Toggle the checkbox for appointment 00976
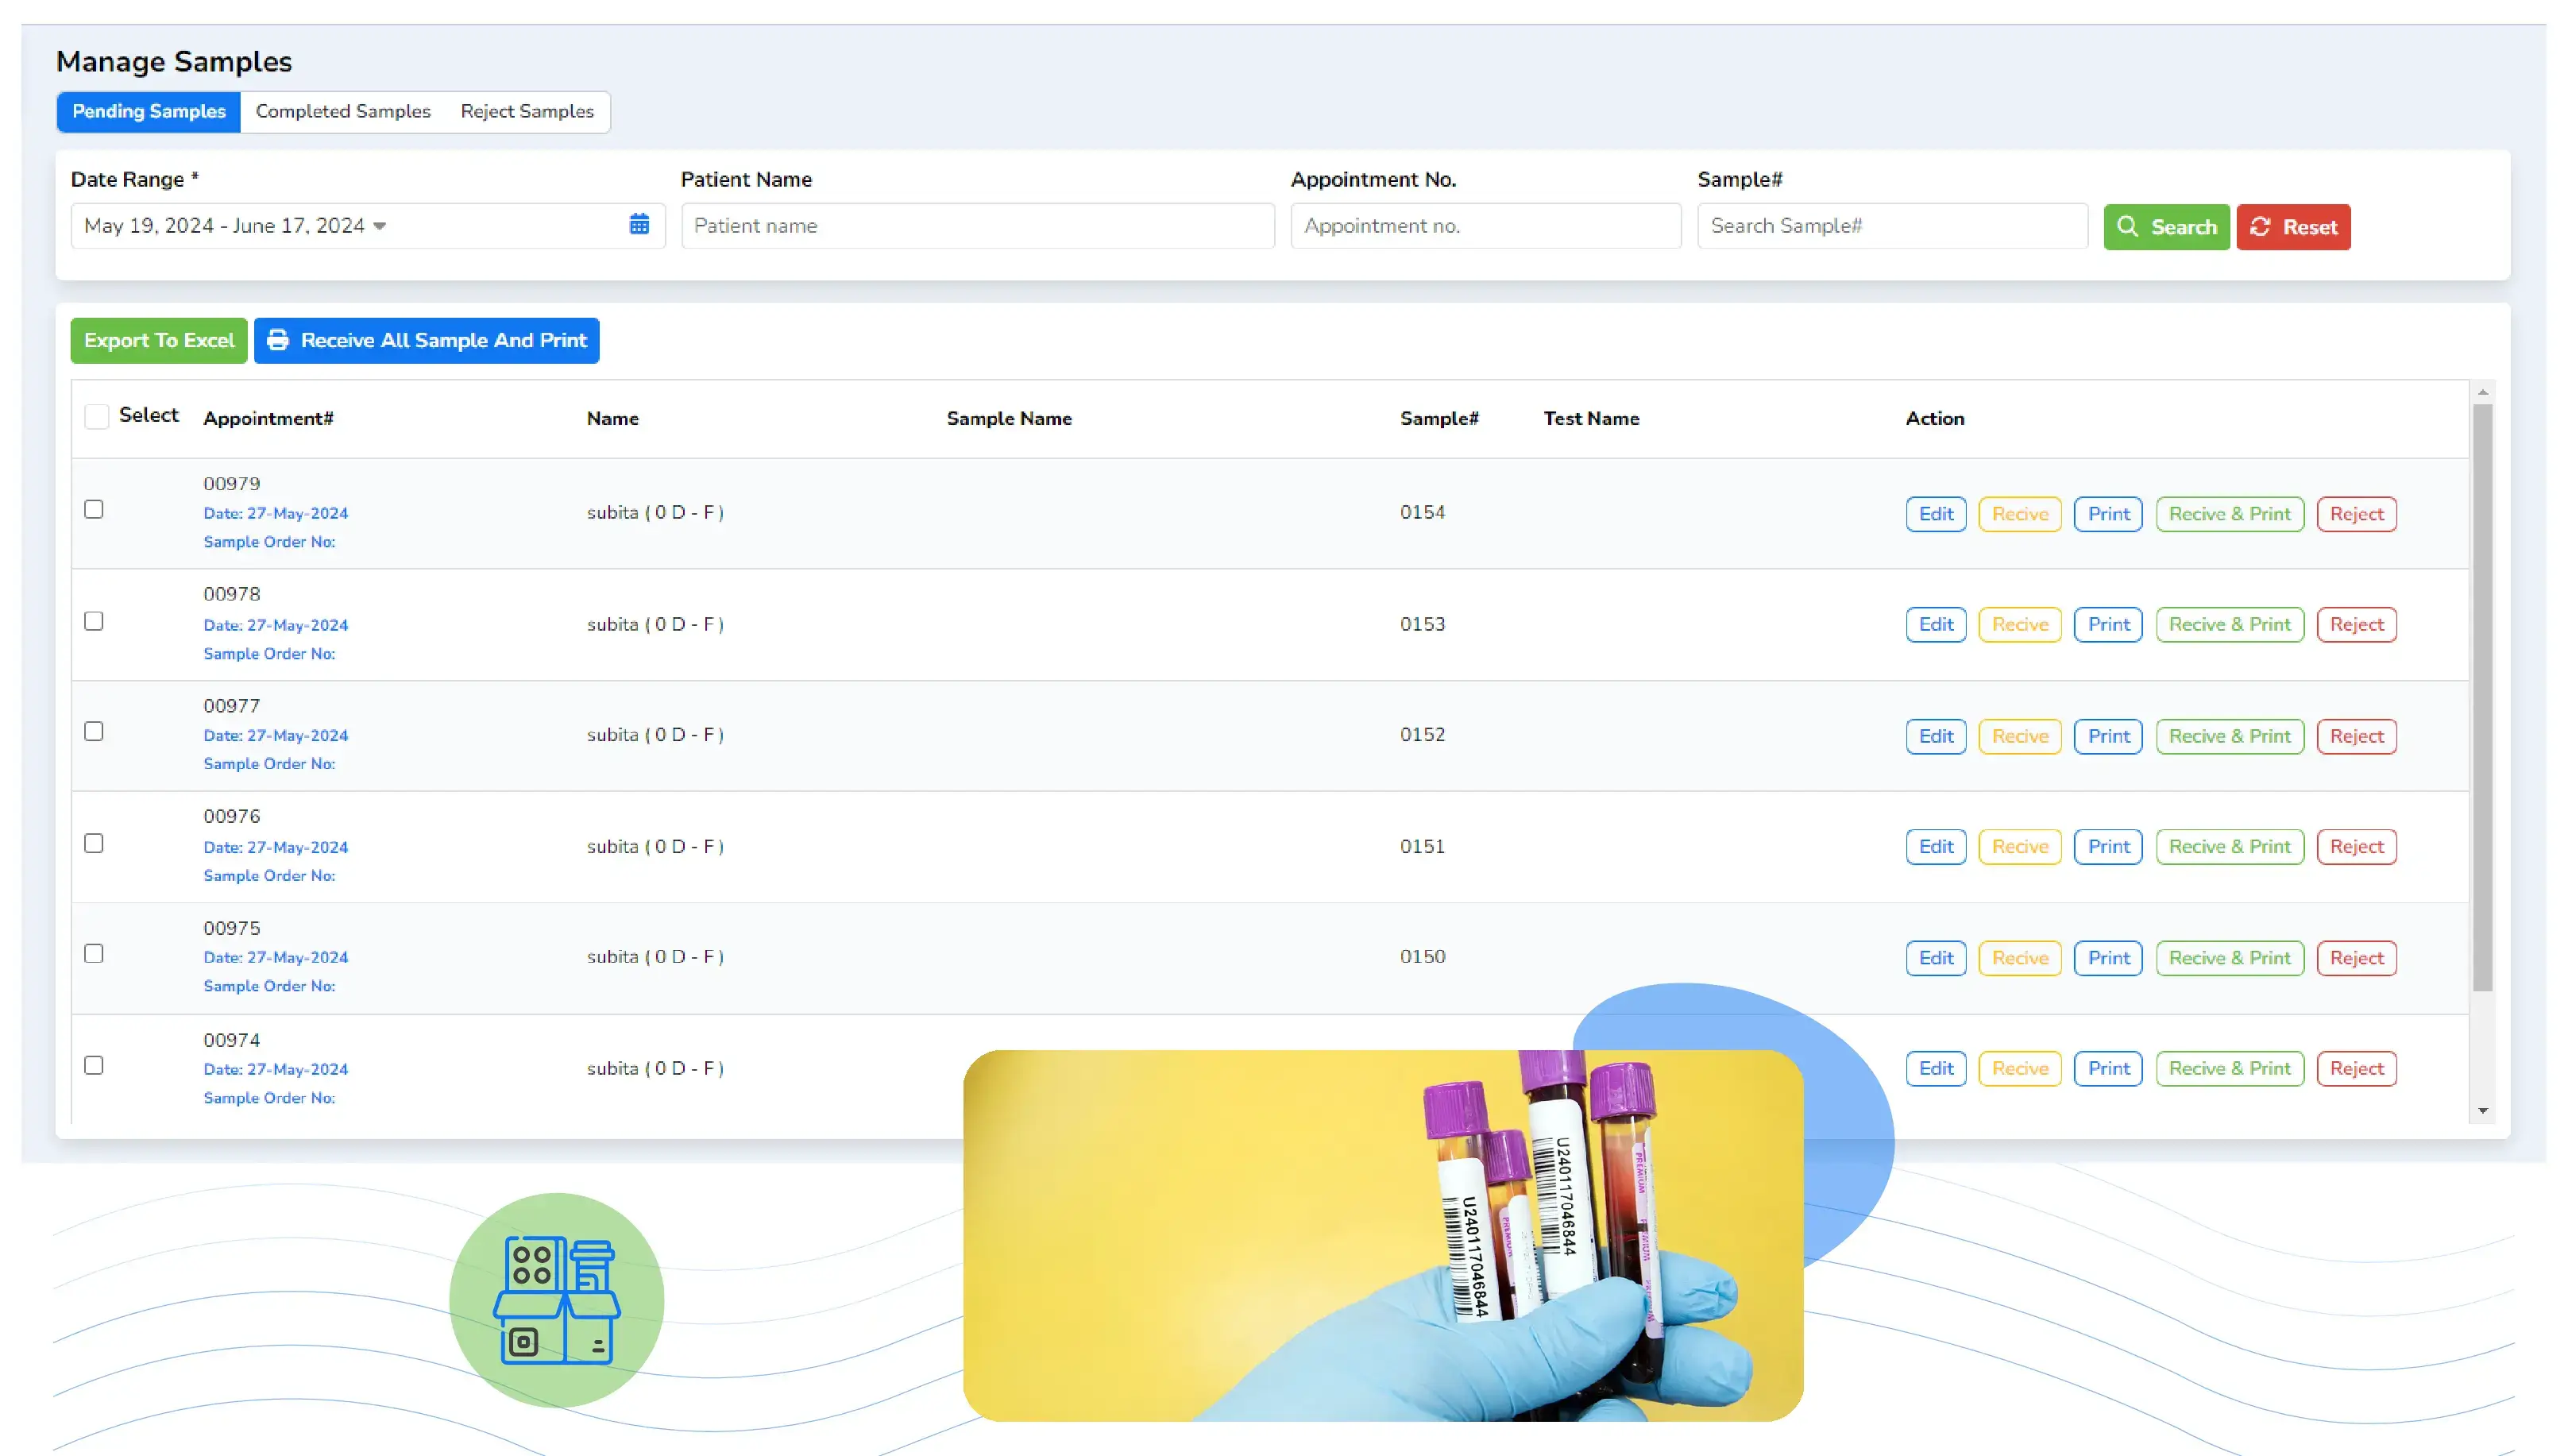This screenshot has width=2568, height=1456. pyautogui.click(x=95, y=843)
